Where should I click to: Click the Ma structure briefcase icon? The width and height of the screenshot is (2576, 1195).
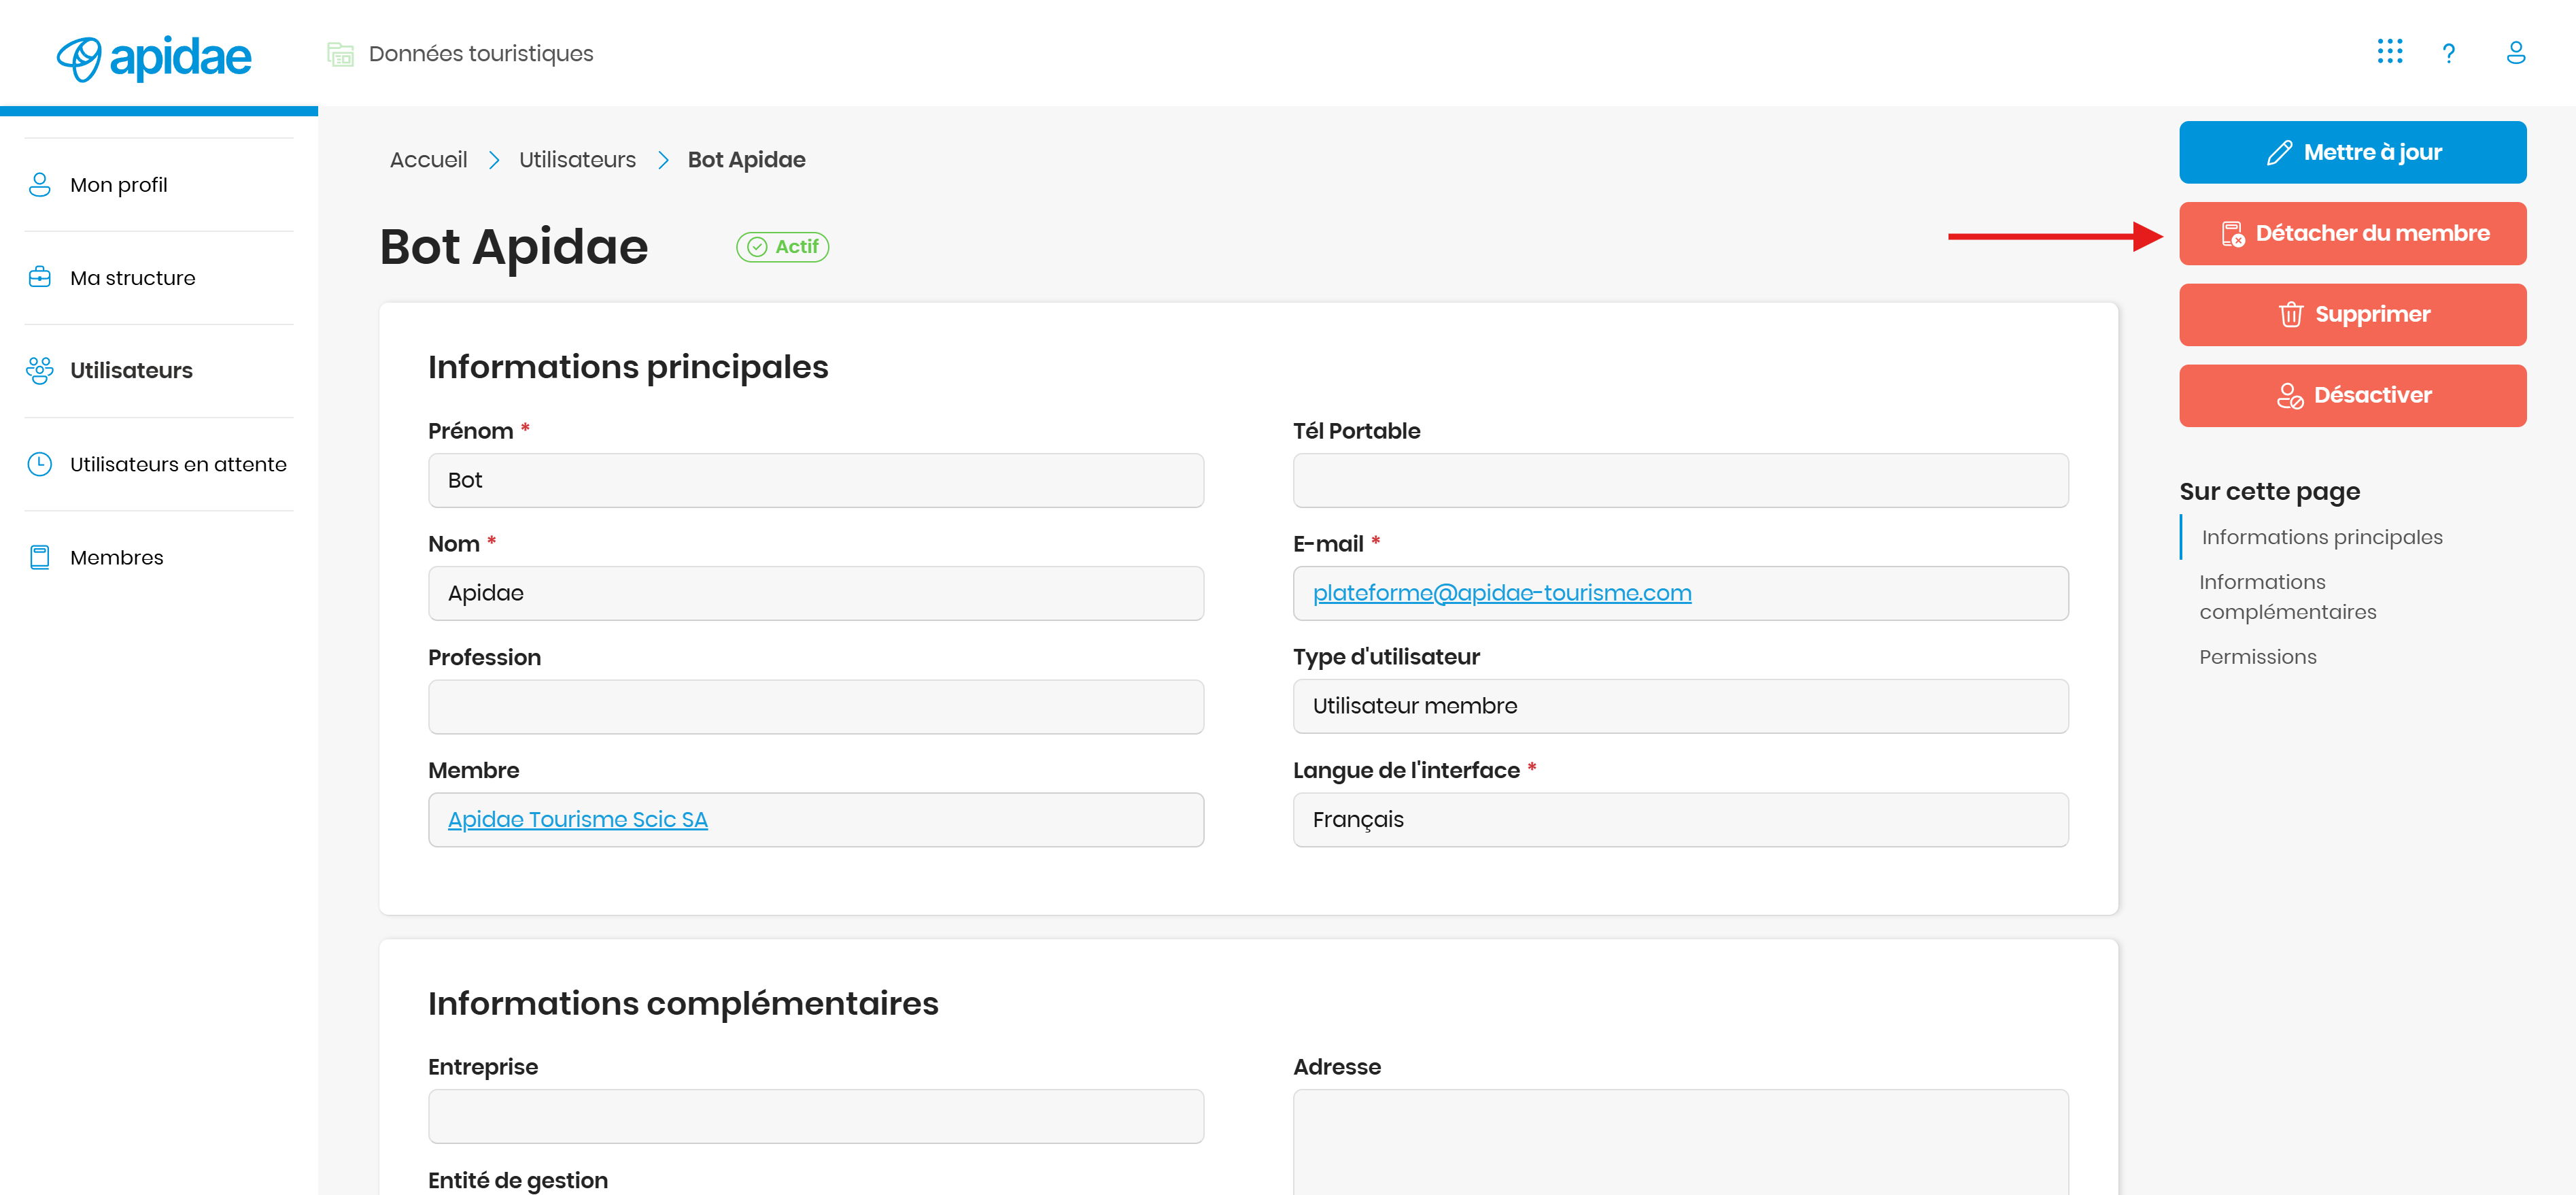point(40,277)
